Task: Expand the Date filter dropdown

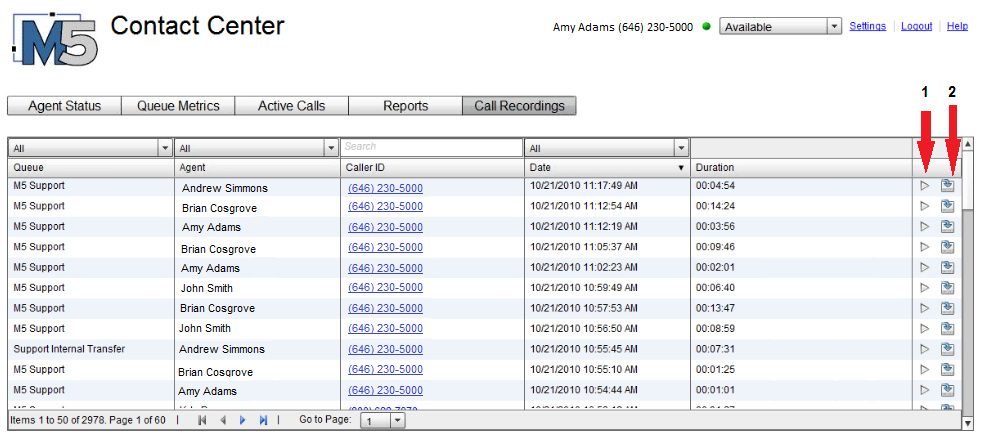Action: pyautogui.click(x=681, y=149)
